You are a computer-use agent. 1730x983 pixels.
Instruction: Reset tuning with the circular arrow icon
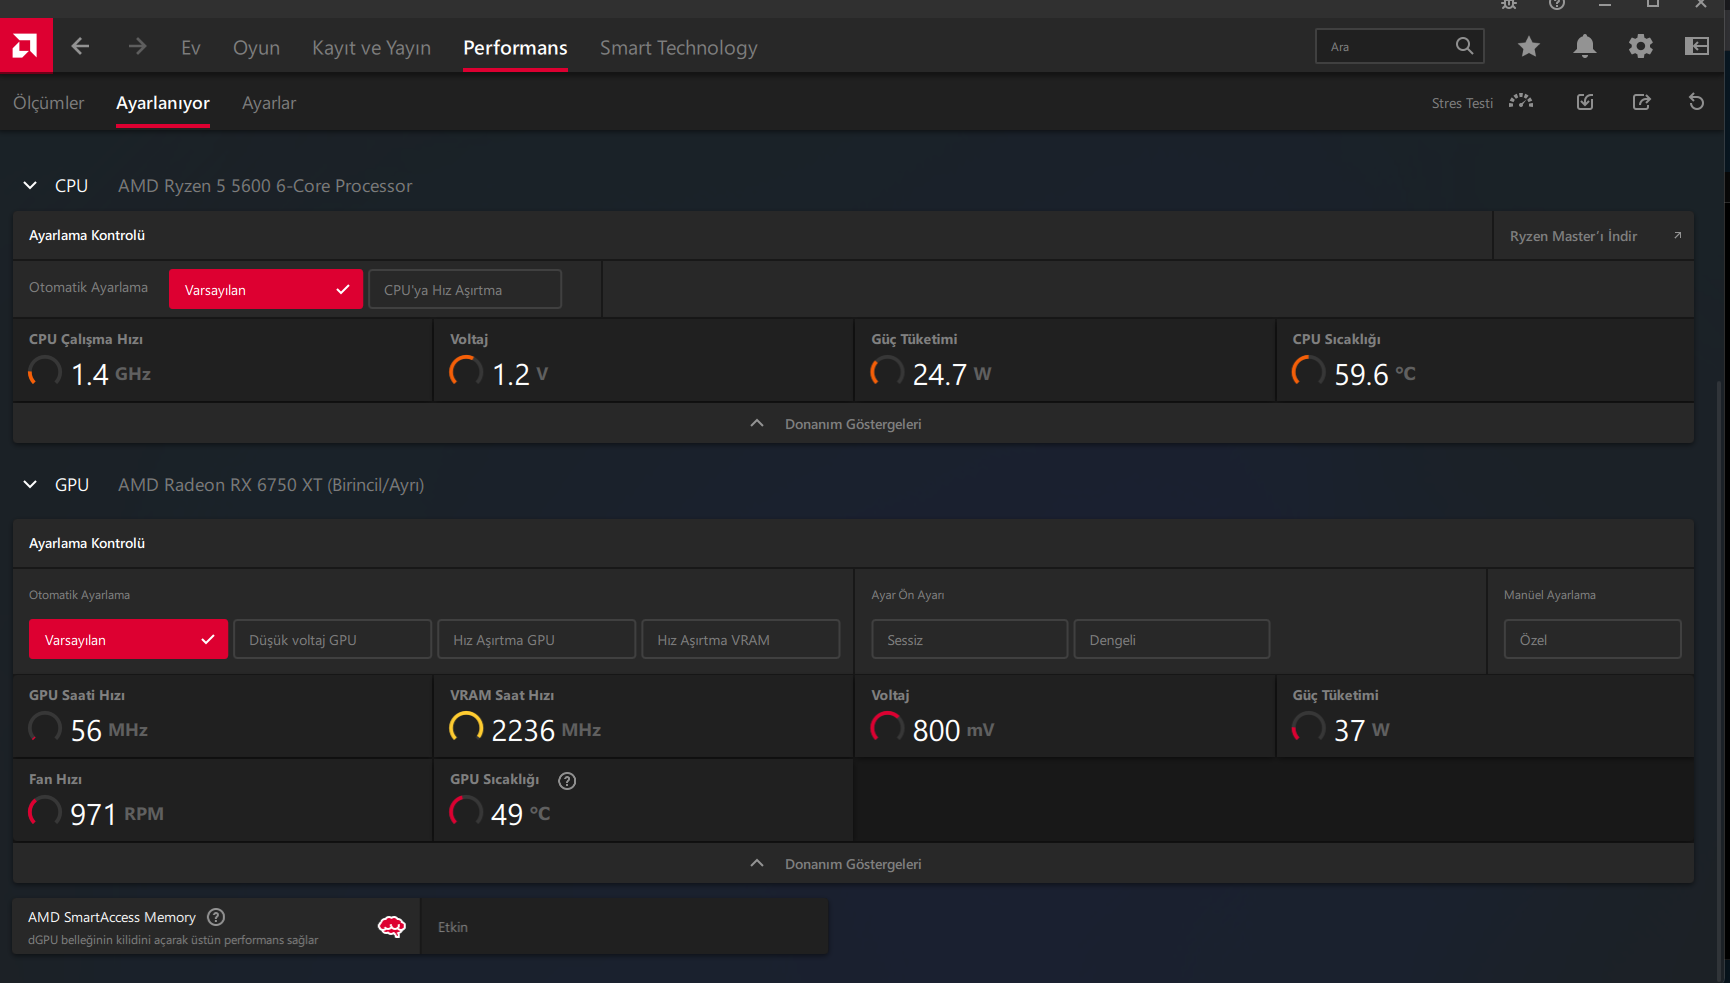1696,102
